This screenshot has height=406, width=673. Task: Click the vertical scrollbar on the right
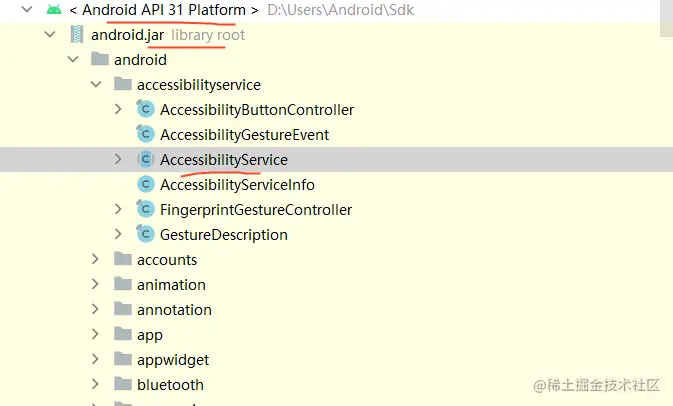(x=666, y=20)
